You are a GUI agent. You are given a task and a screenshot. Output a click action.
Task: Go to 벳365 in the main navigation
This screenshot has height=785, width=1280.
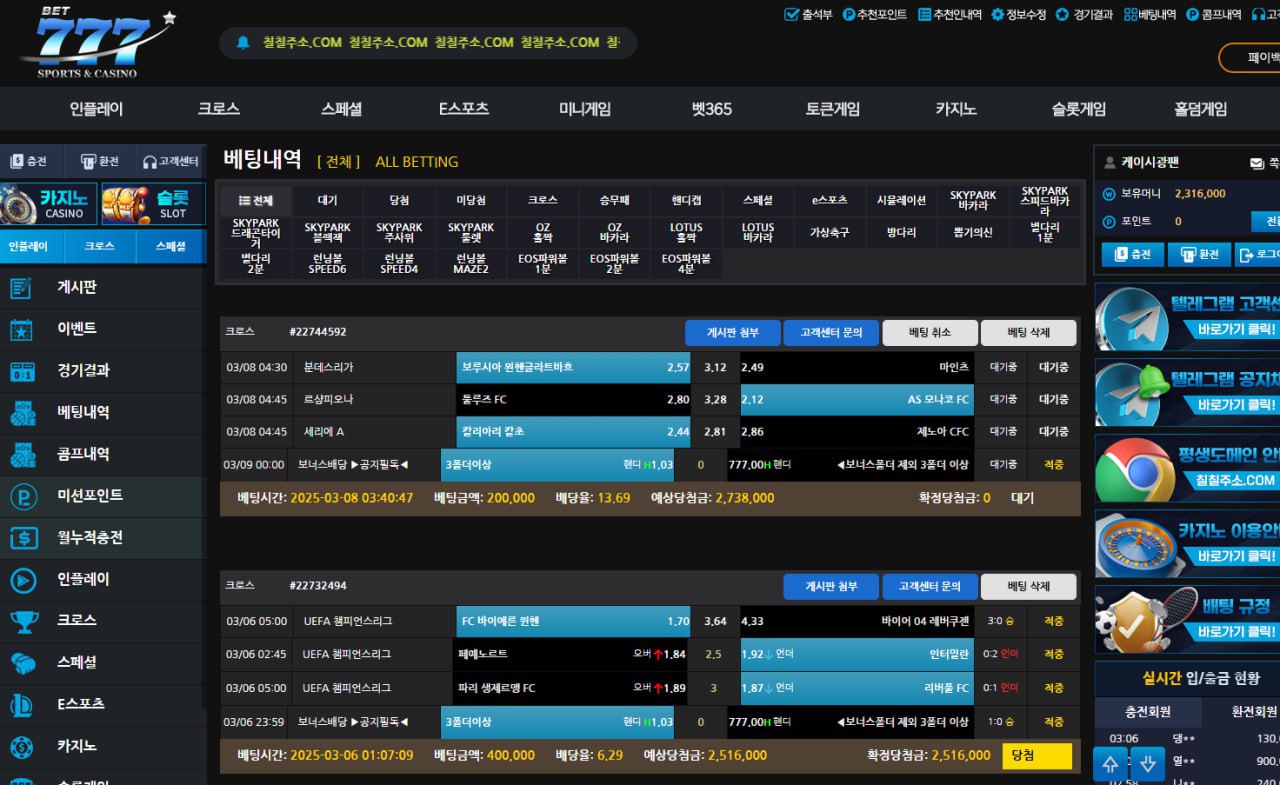point(712,109)
